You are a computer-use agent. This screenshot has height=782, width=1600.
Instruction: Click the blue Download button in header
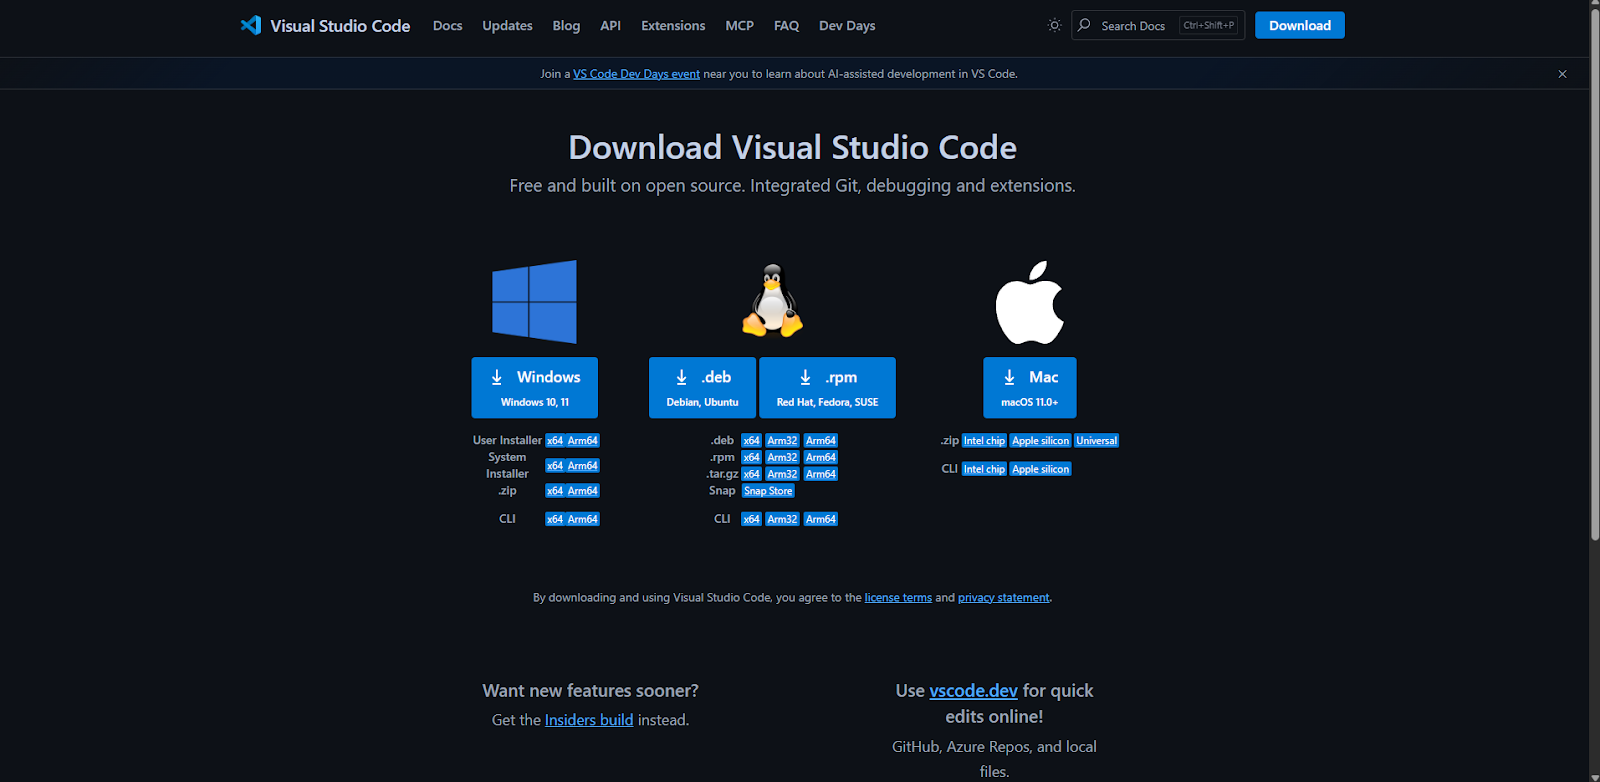coord(1299,26)
